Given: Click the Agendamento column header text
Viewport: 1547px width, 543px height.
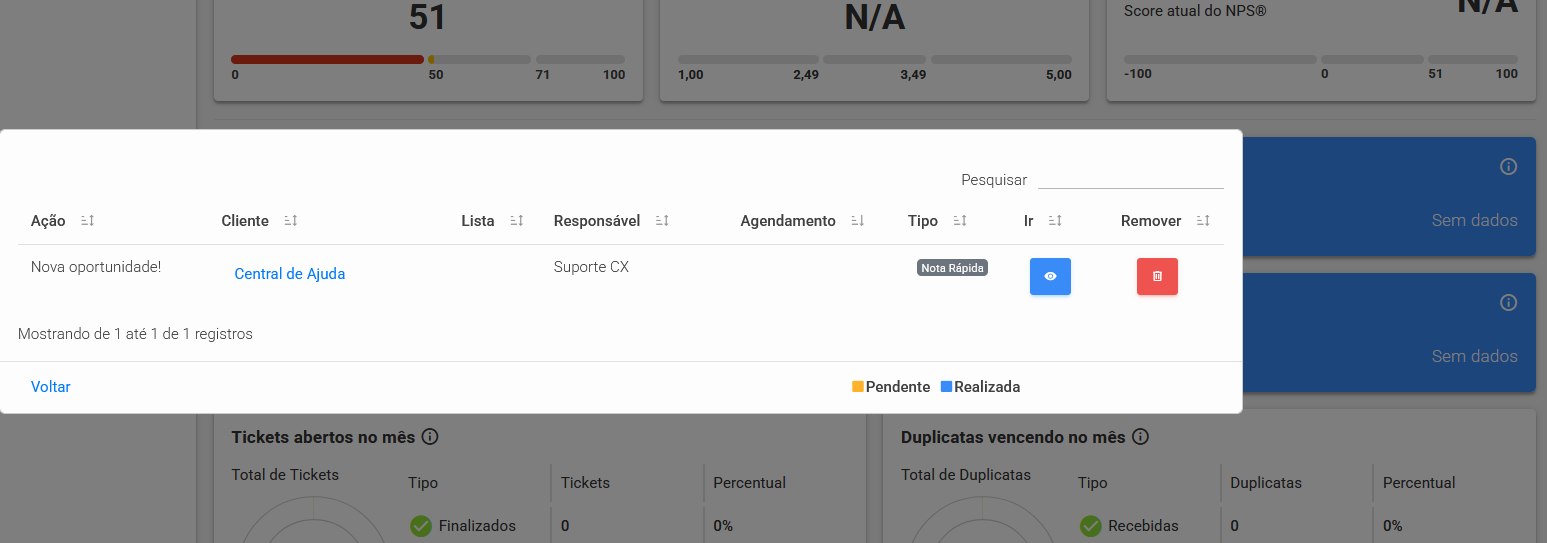Looking at the screenshot, I should (788, 221).
